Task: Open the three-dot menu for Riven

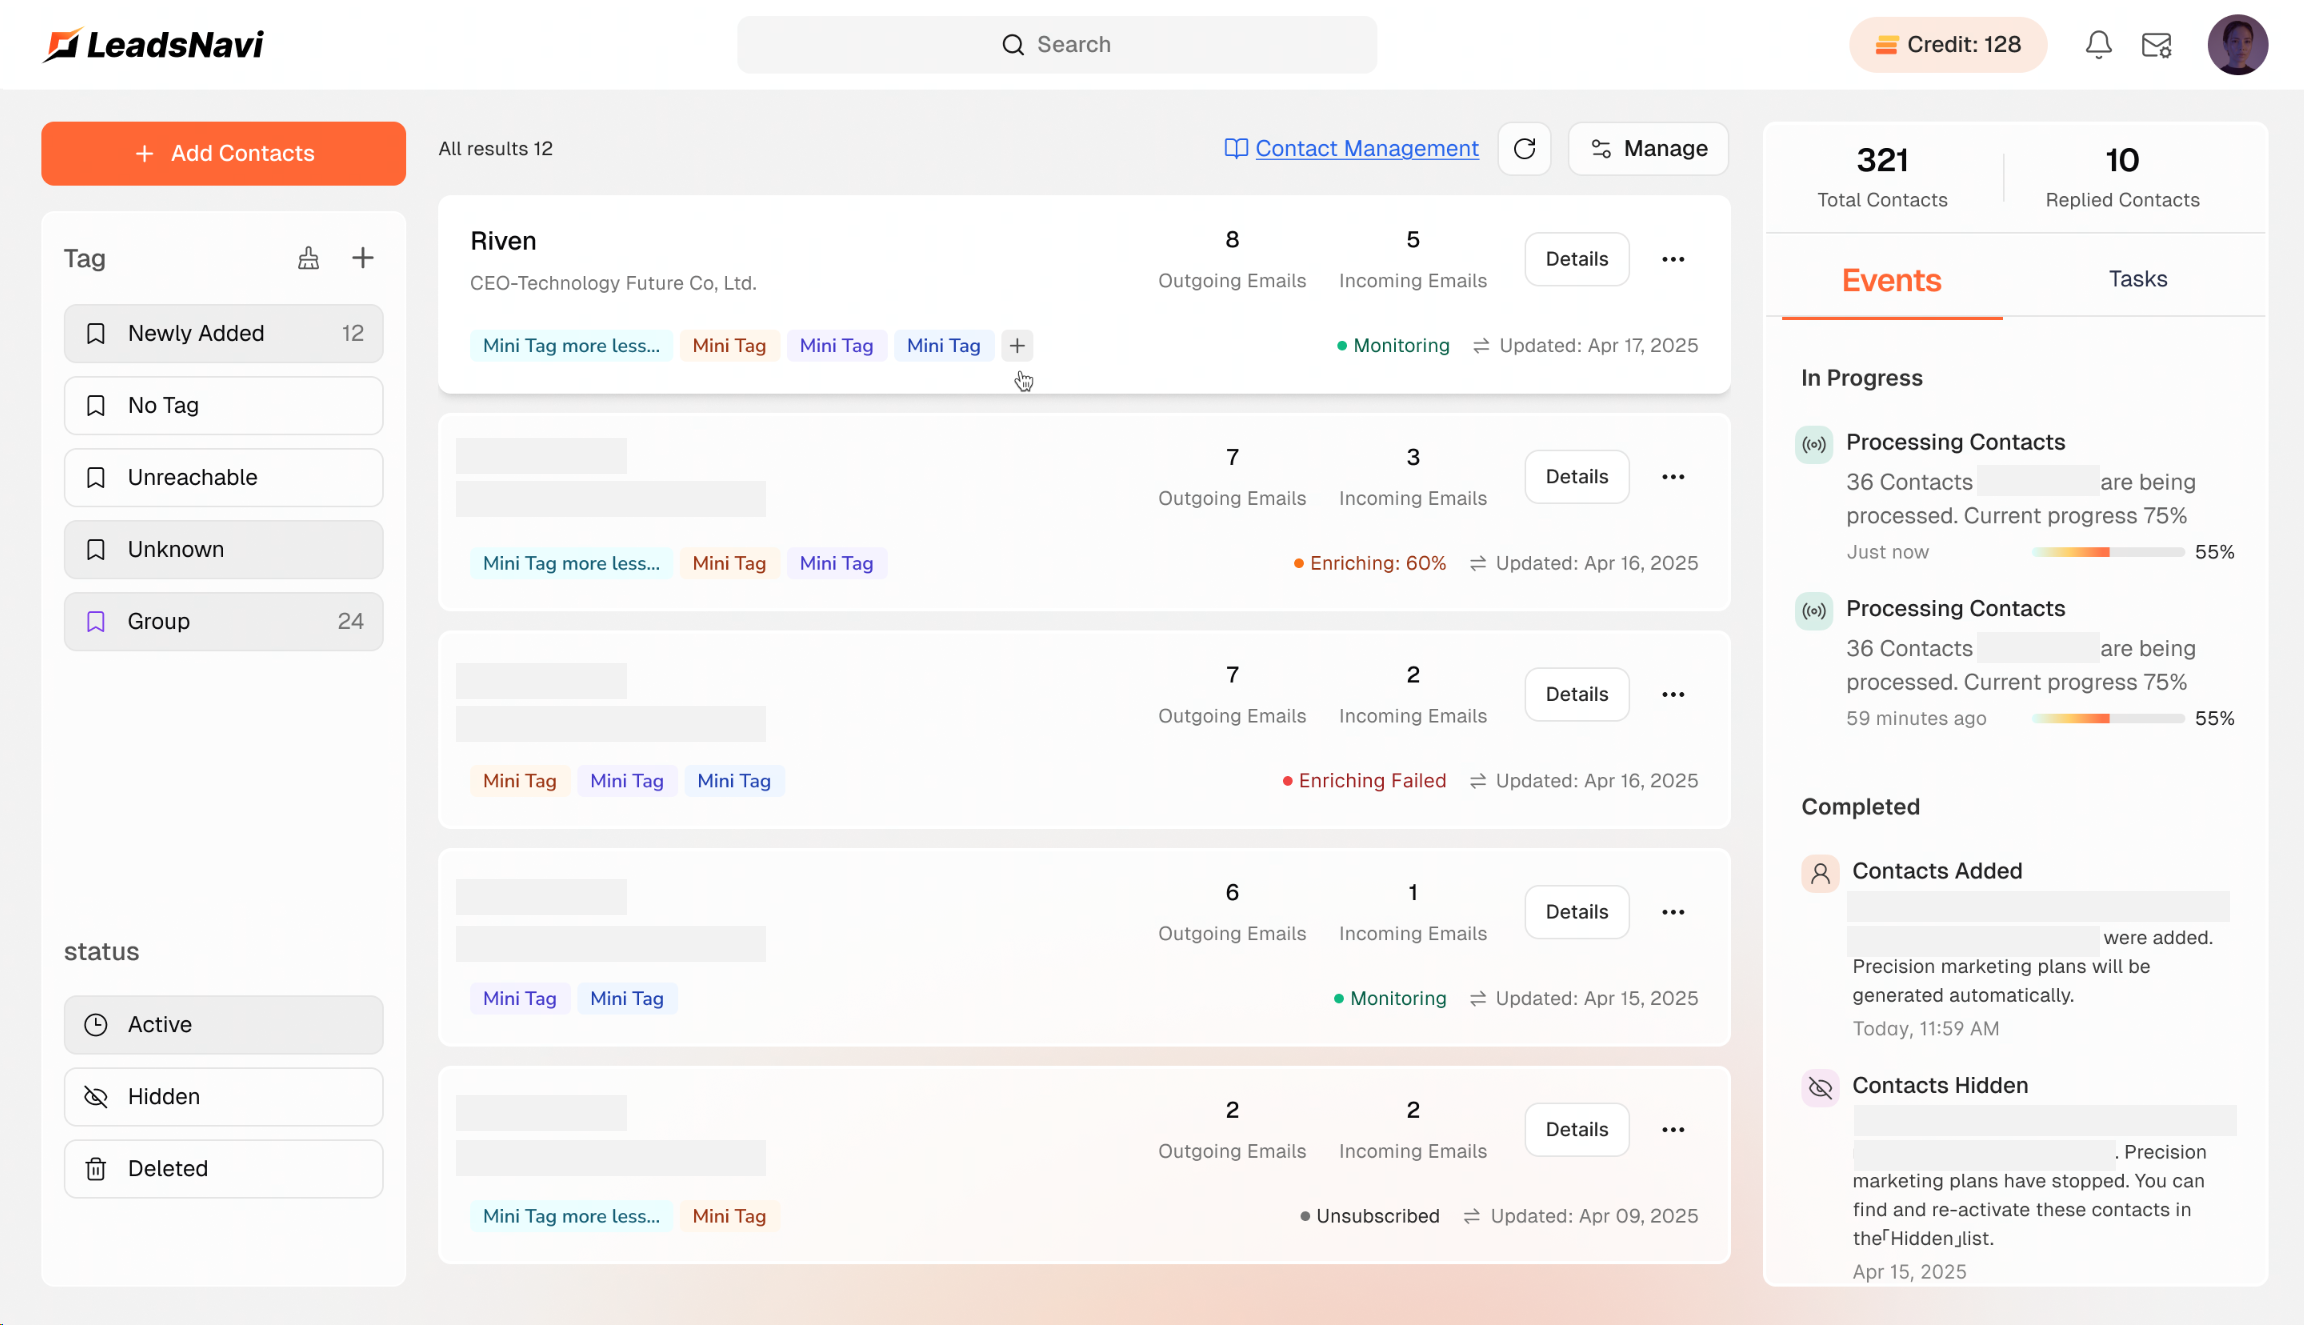Action: click(1673, 259)
